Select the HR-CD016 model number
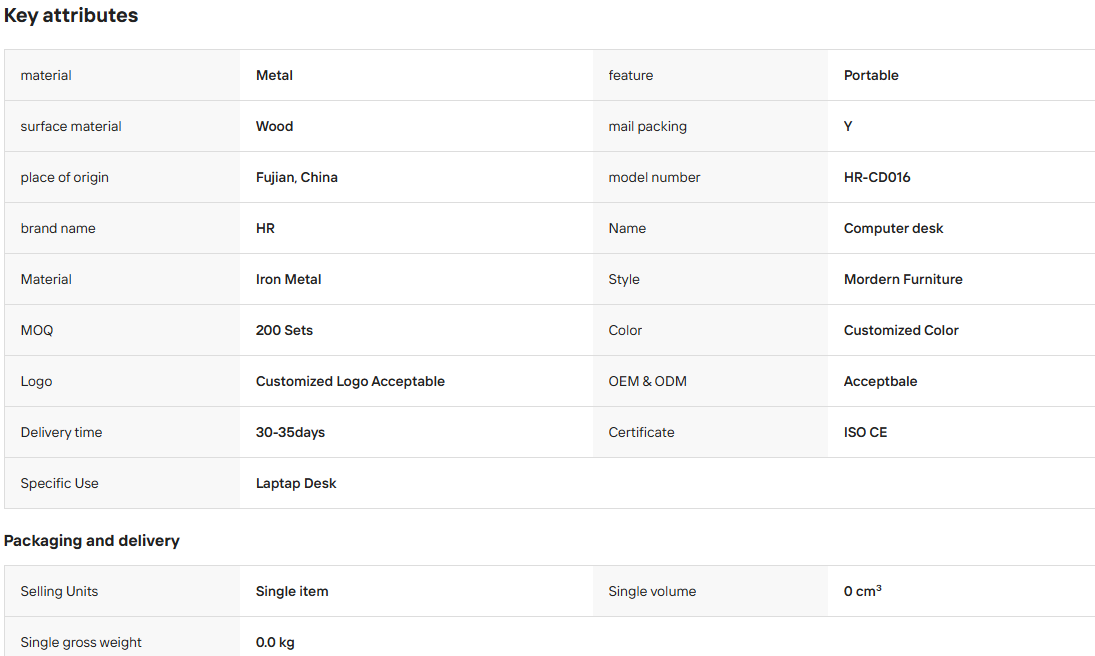Viewport: 1095px width, 656px height. click(x=877, y=177)
